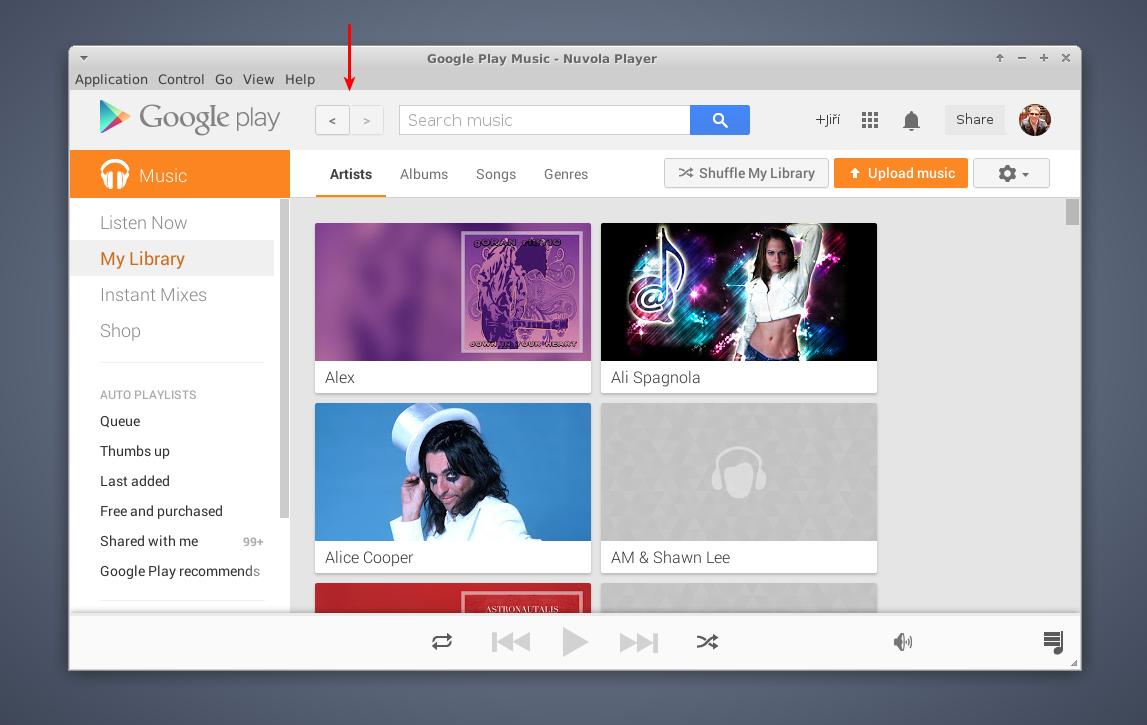1147x725 pixels.
Task: Open the profile avatar menu
Action: point(1035,119)
